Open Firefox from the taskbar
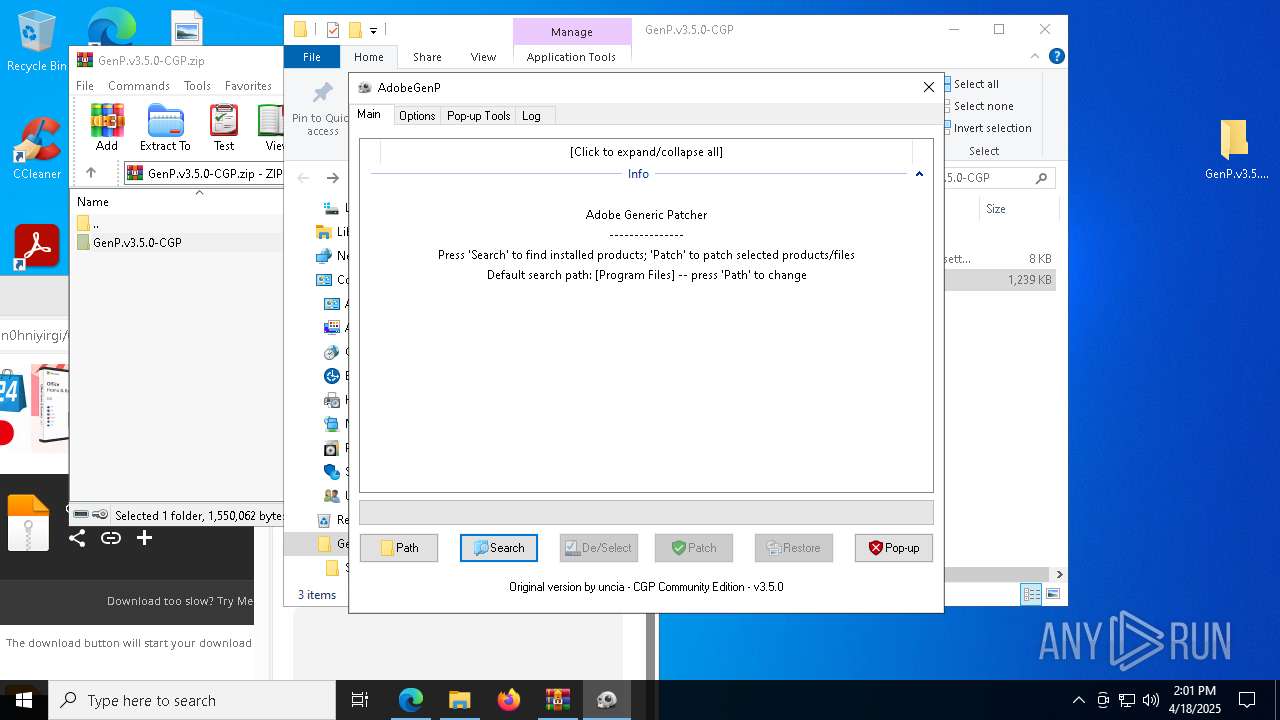1280x720 pixels. (x=509, y=700)
